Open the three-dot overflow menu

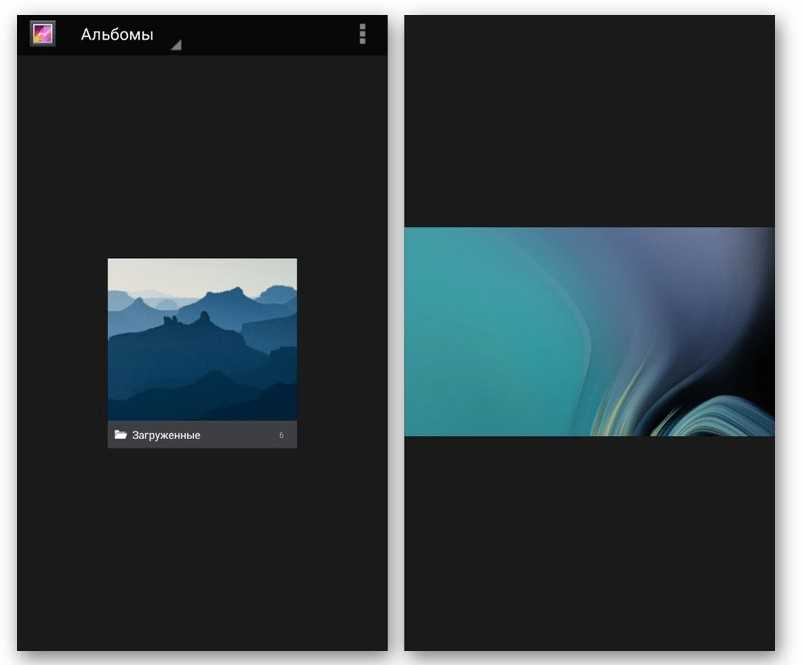tap(362, 34)
